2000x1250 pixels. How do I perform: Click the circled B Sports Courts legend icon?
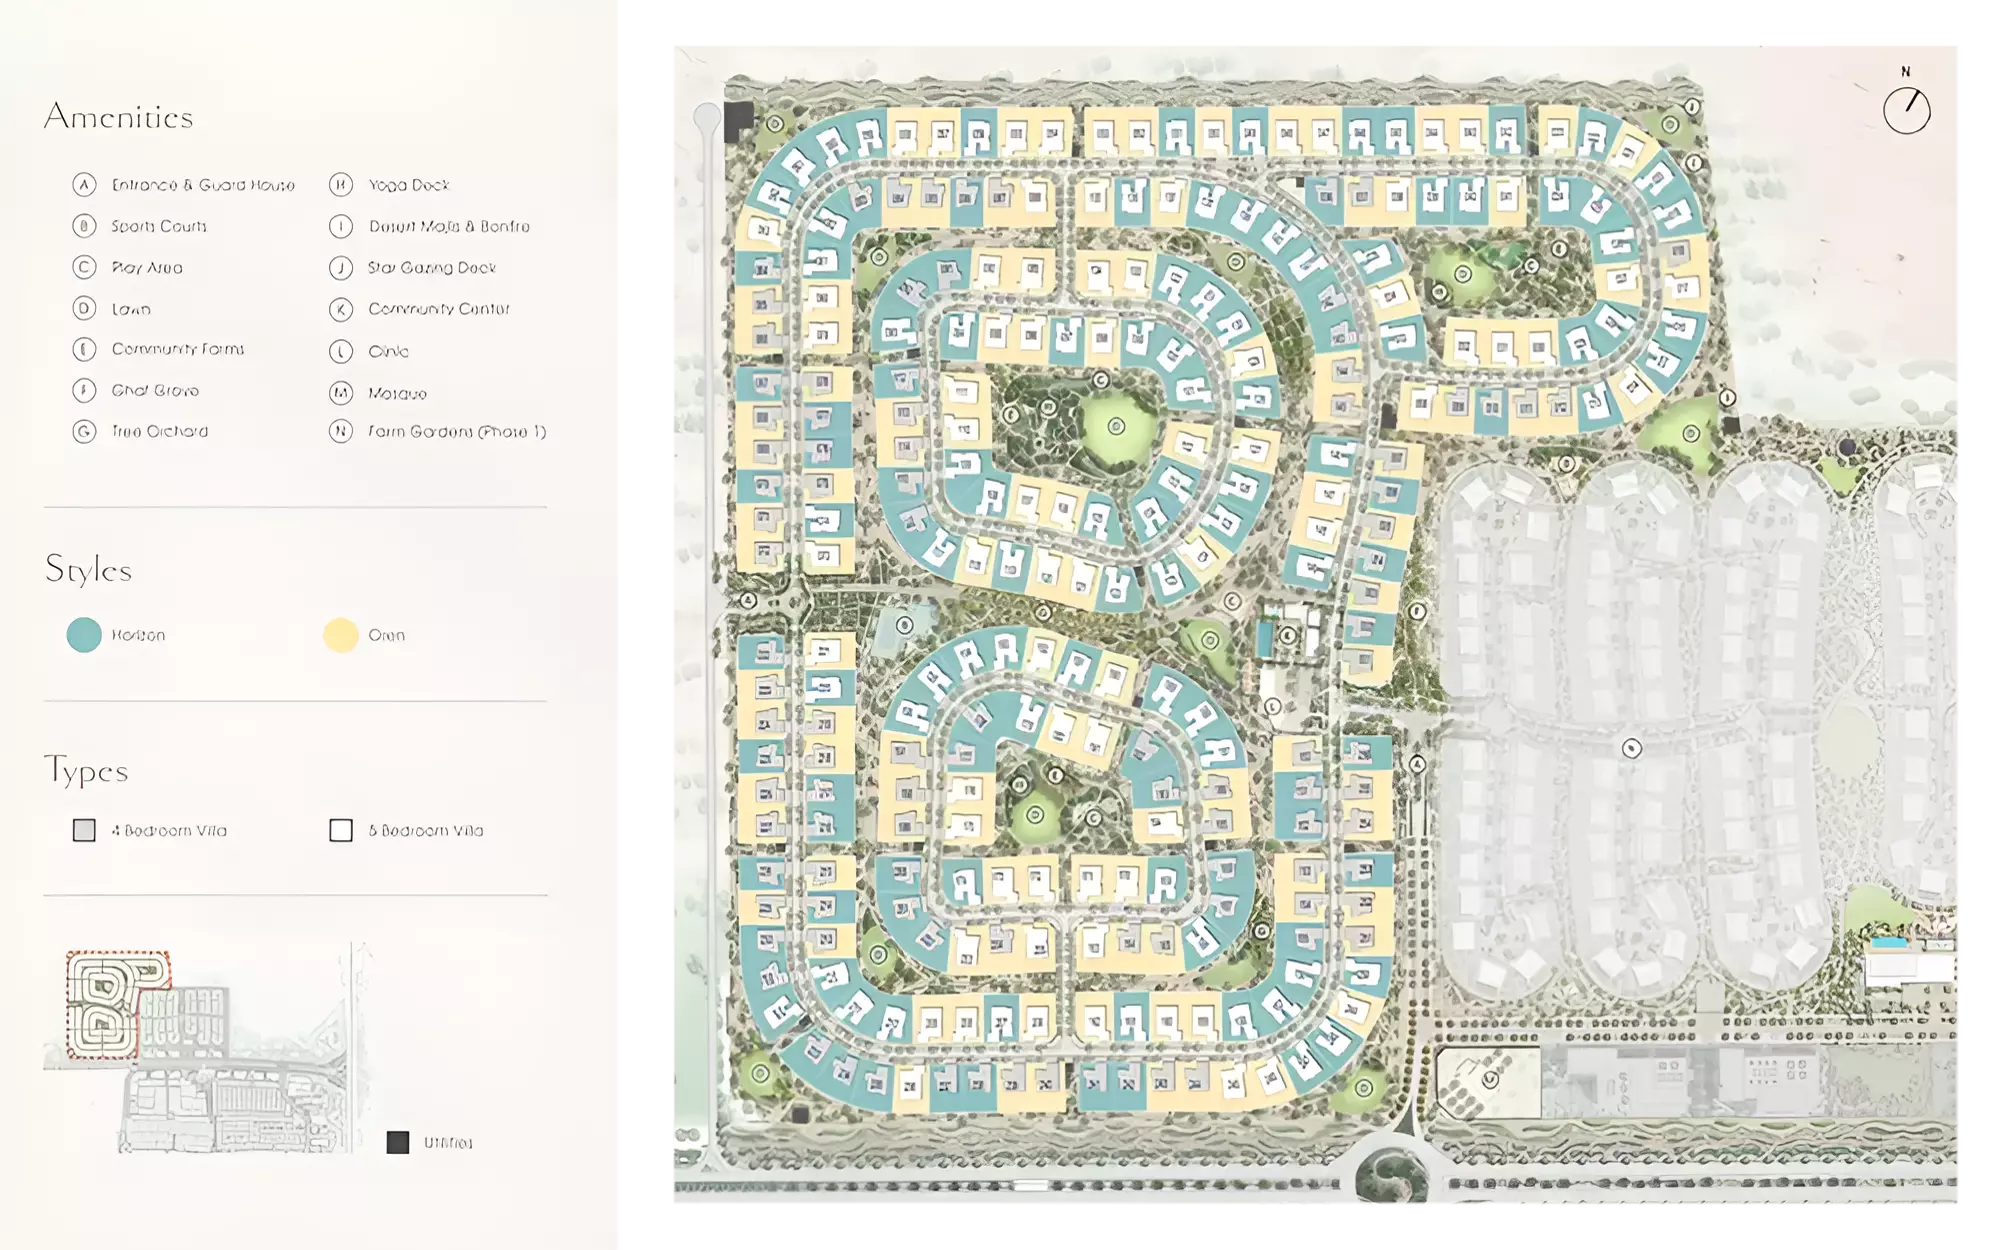tap(84, 226)
